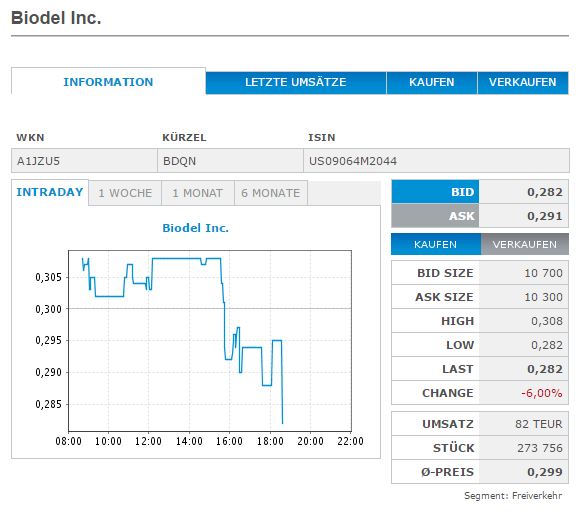Click the CHANGE value -6,00%

(542, 393)
